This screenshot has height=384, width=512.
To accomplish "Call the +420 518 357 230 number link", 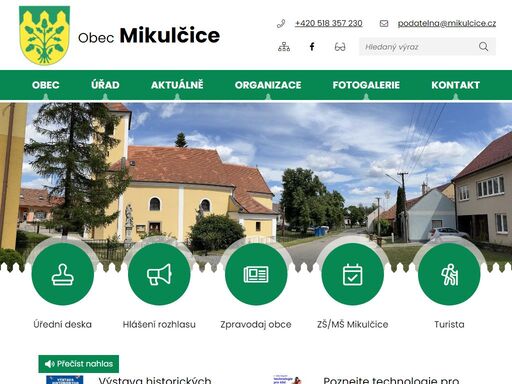I will click(329, 23).
